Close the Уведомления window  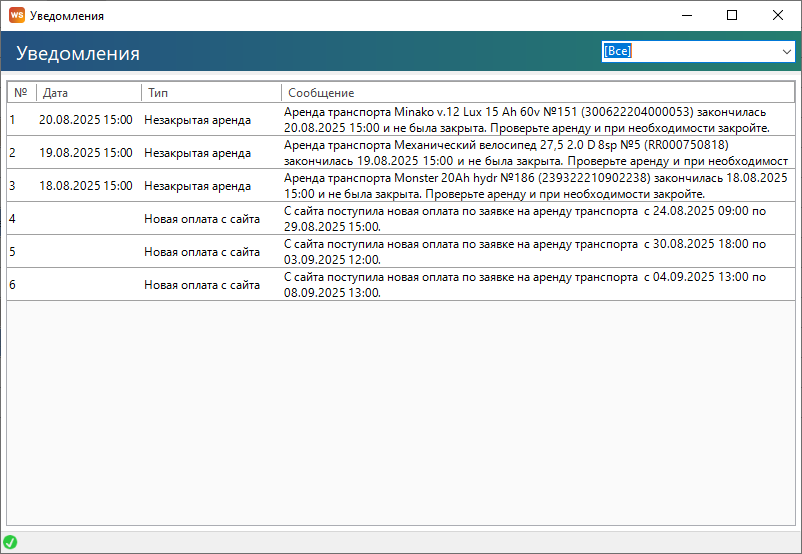778,16
